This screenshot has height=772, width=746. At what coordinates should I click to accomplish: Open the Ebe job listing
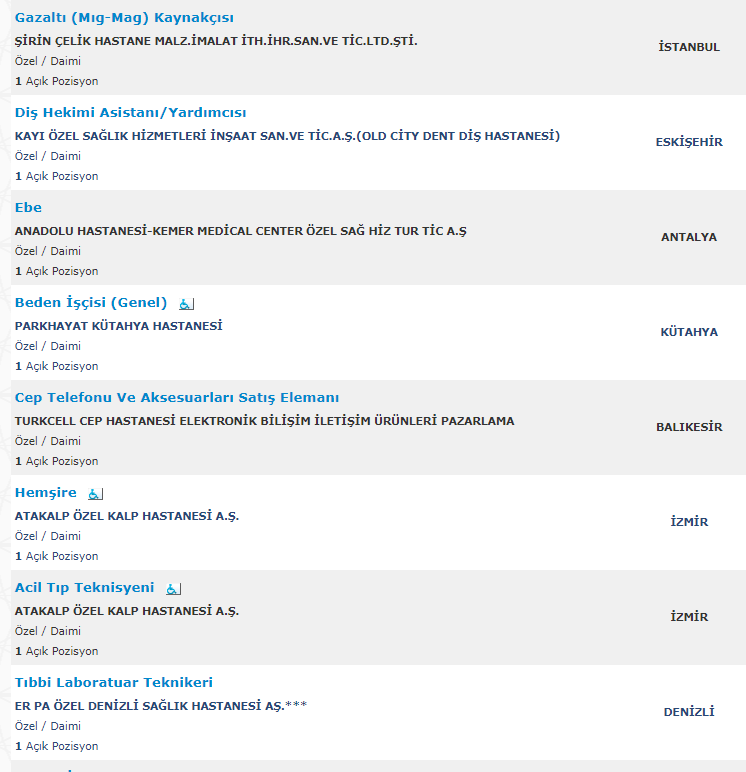pos(28,208)
